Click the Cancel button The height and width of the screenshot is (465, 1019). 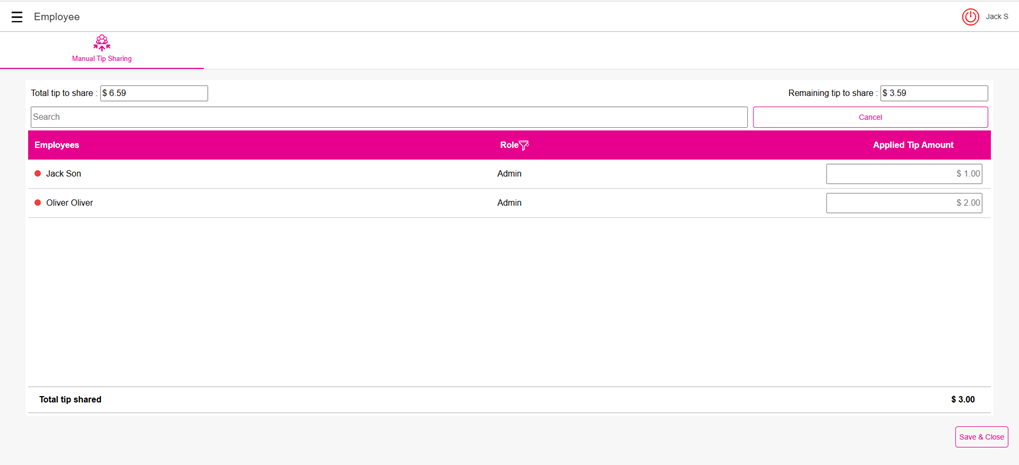(870, 117)
